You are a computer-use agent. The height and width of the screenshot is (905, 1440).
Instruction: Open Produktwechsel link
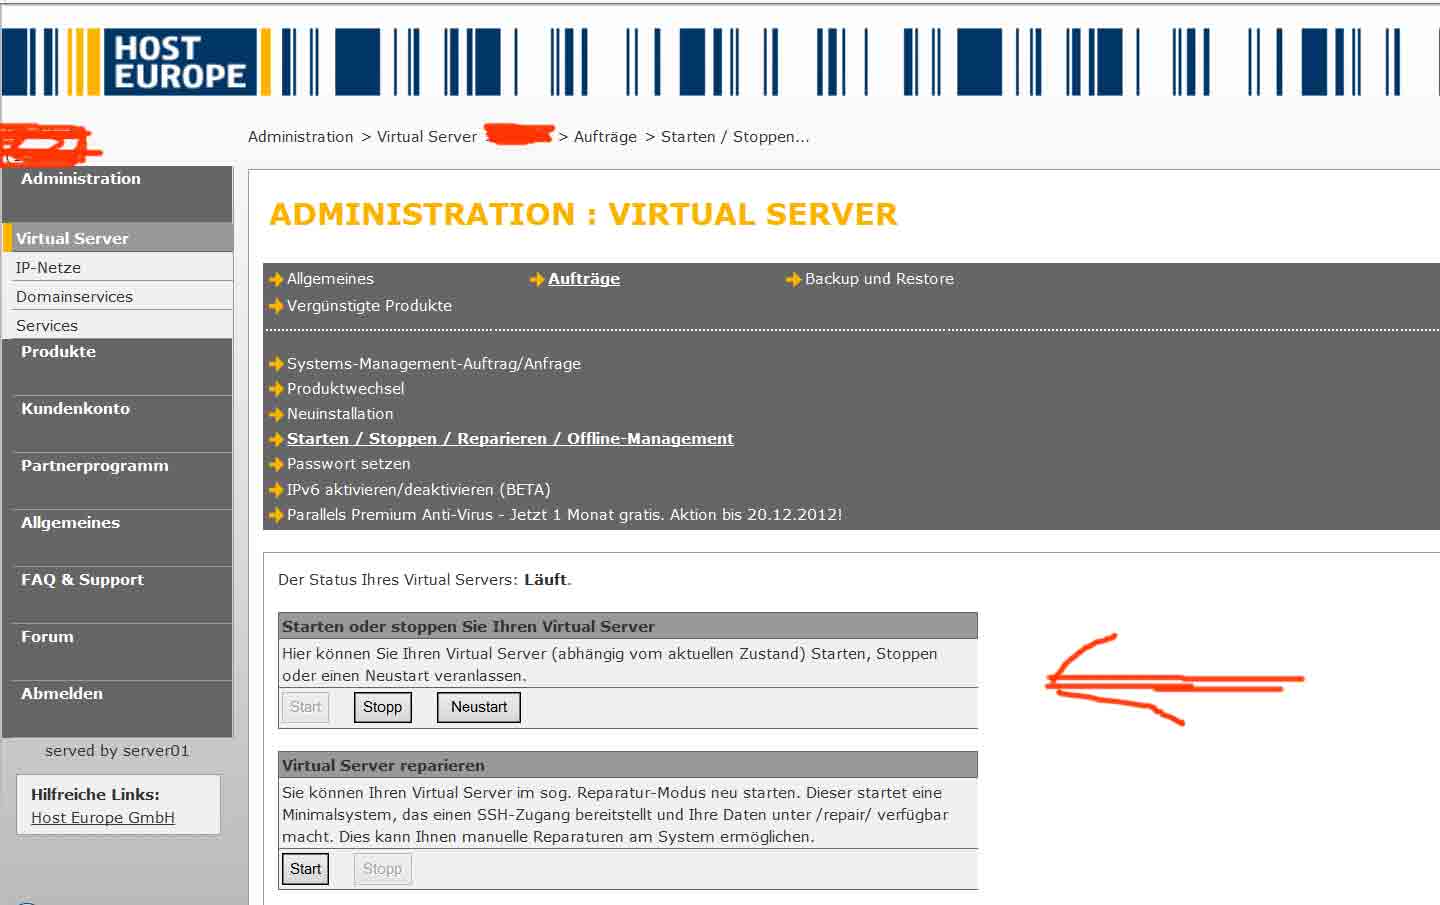point(346,389)
